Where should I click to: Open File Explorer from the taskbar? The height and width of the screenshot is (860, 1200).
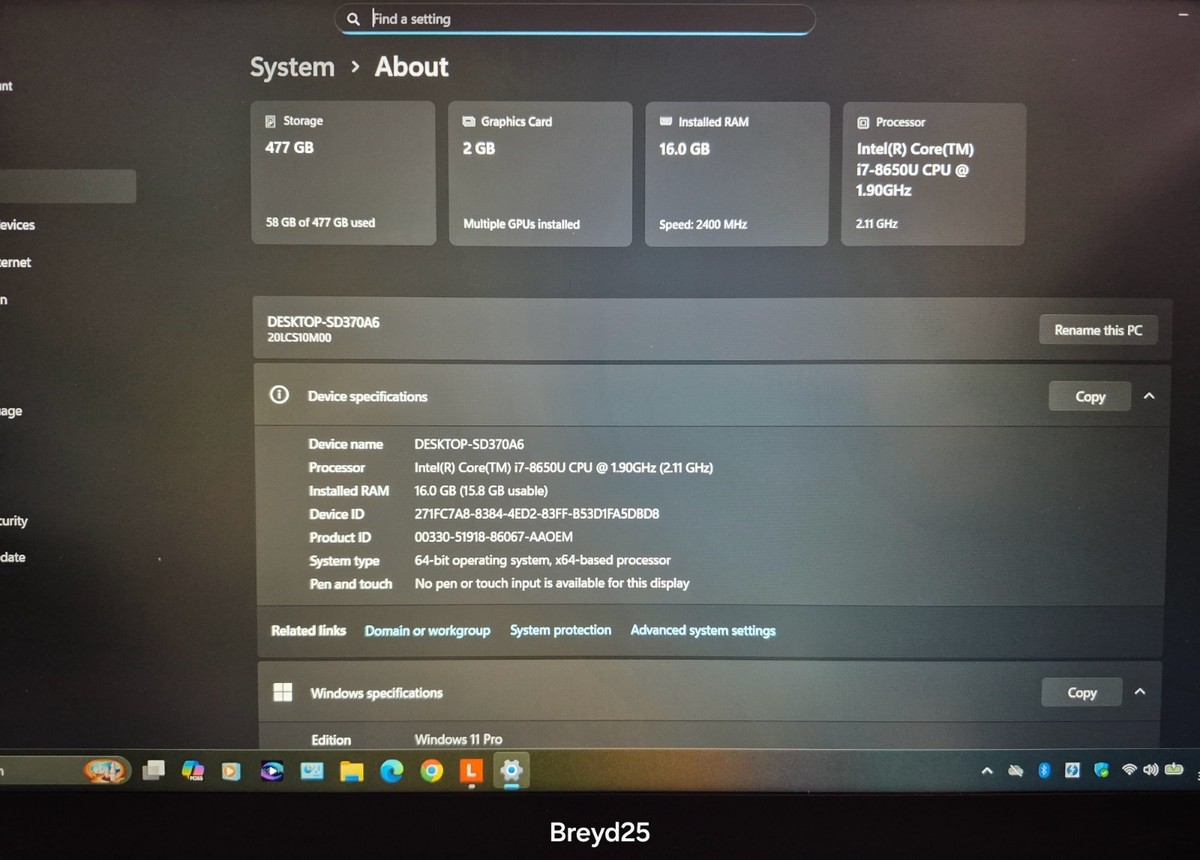click(x=351, y=771)
